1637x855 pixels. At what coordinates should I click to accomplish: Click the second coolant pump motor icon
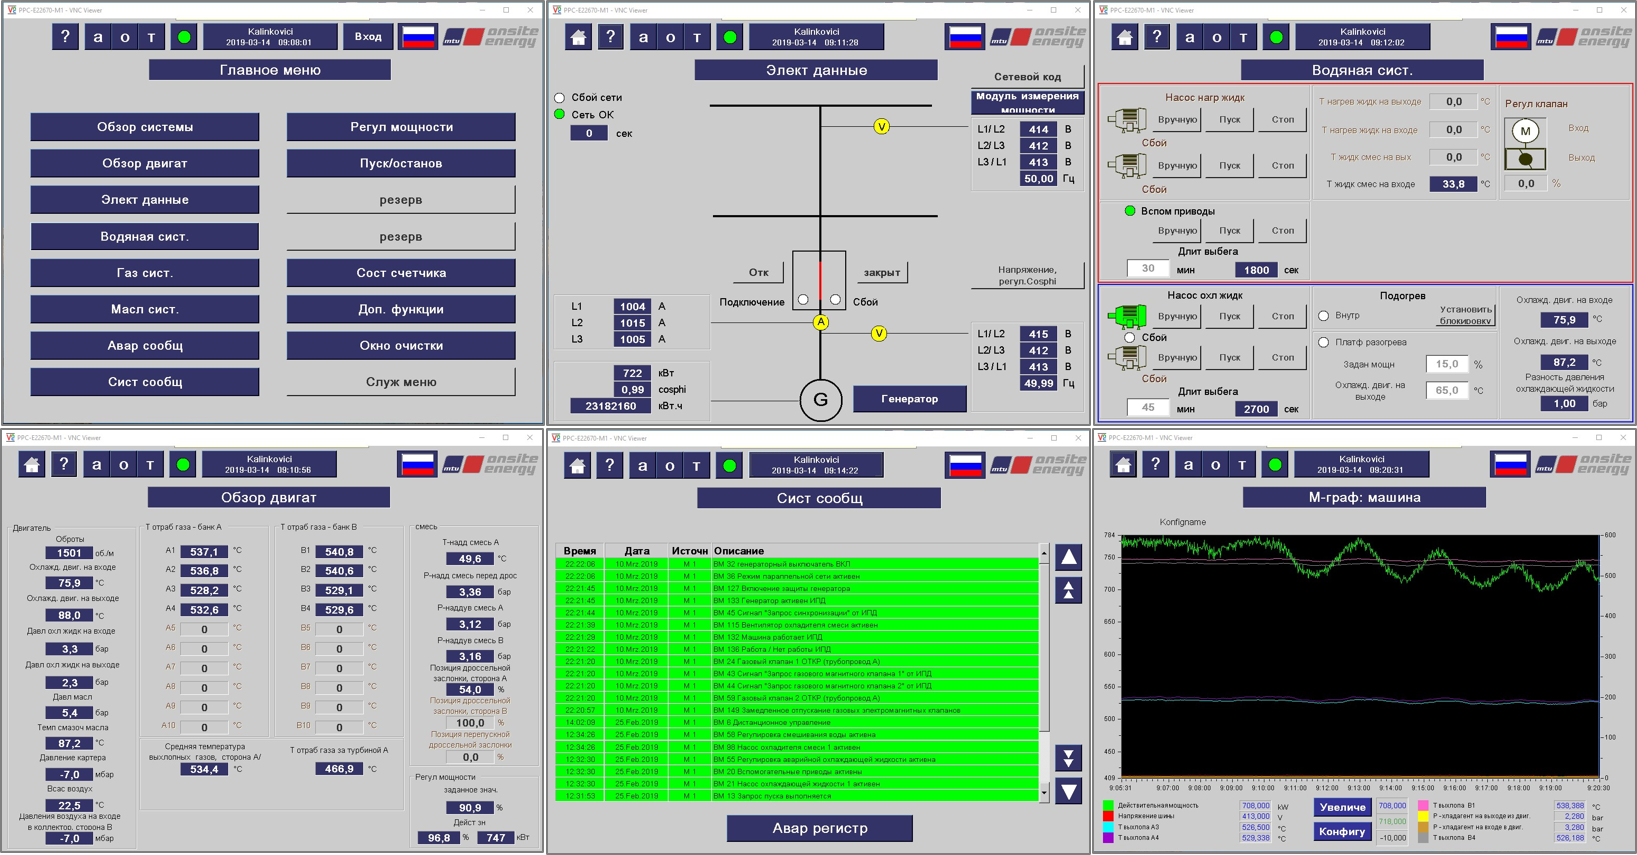click(x=1127, y=357)
